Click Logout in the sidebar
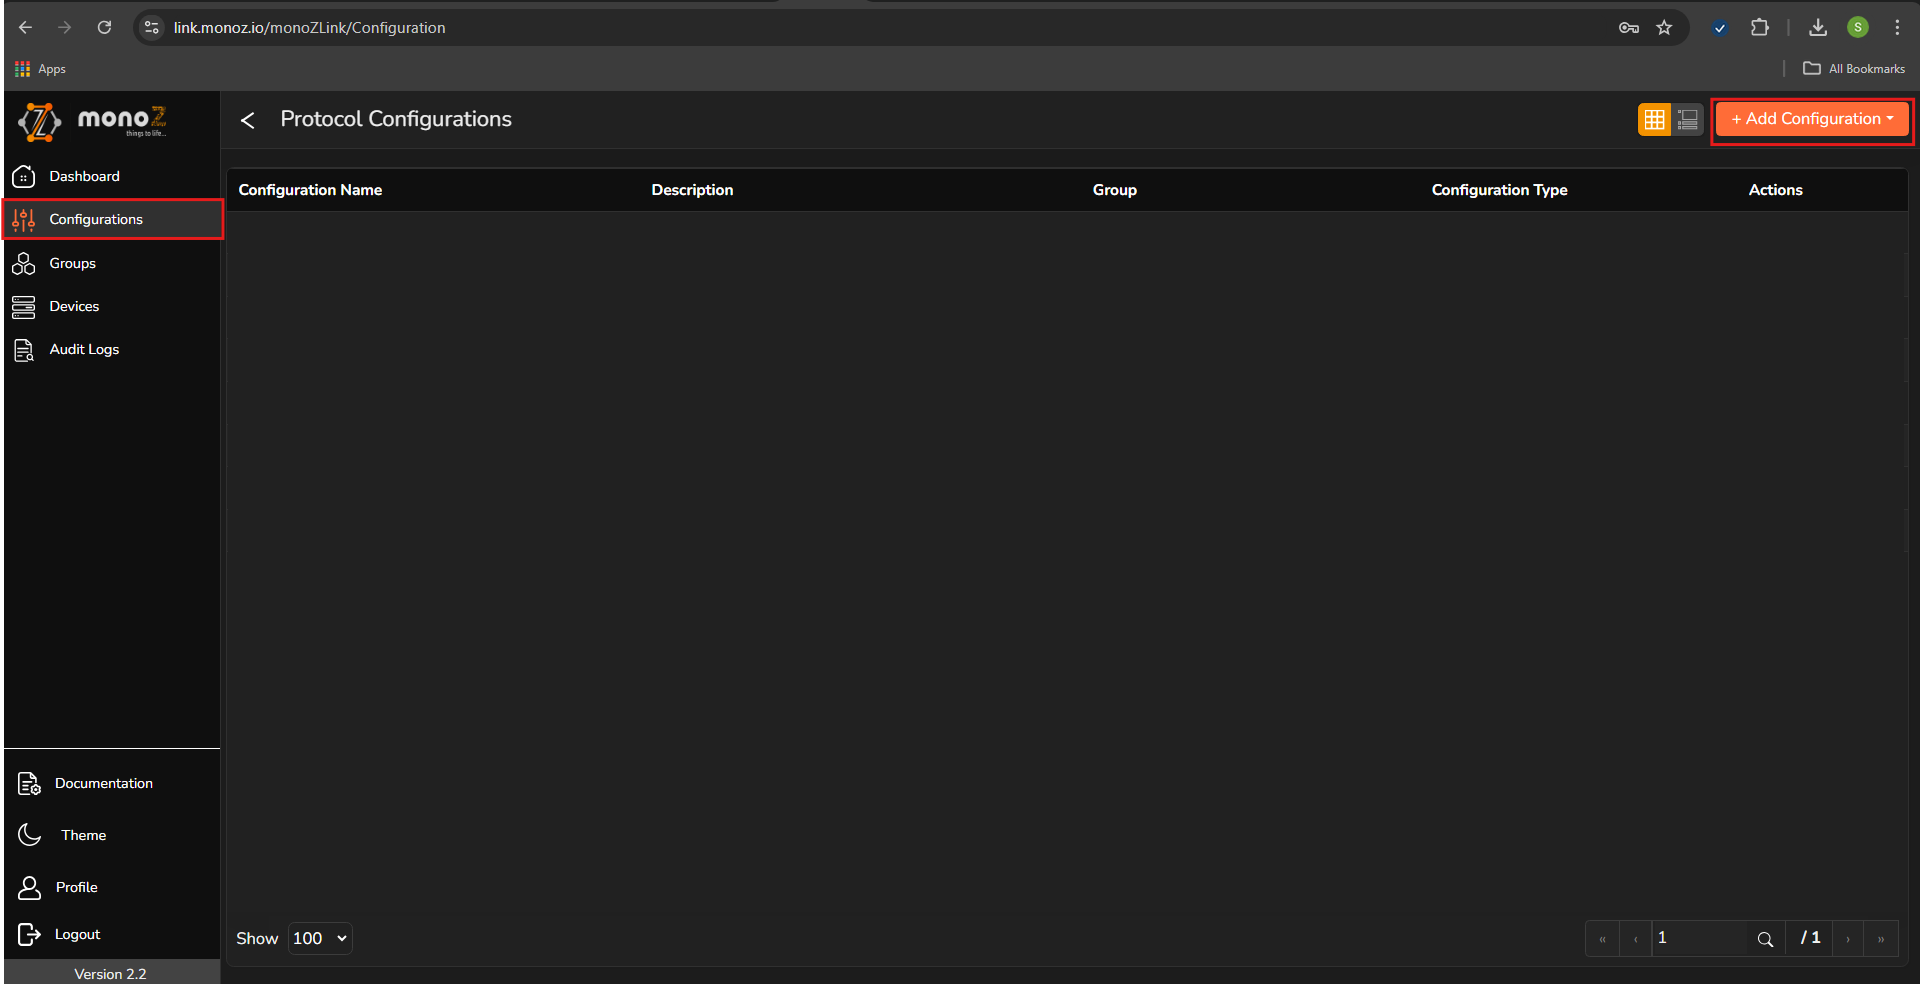 tap(77, 935)
